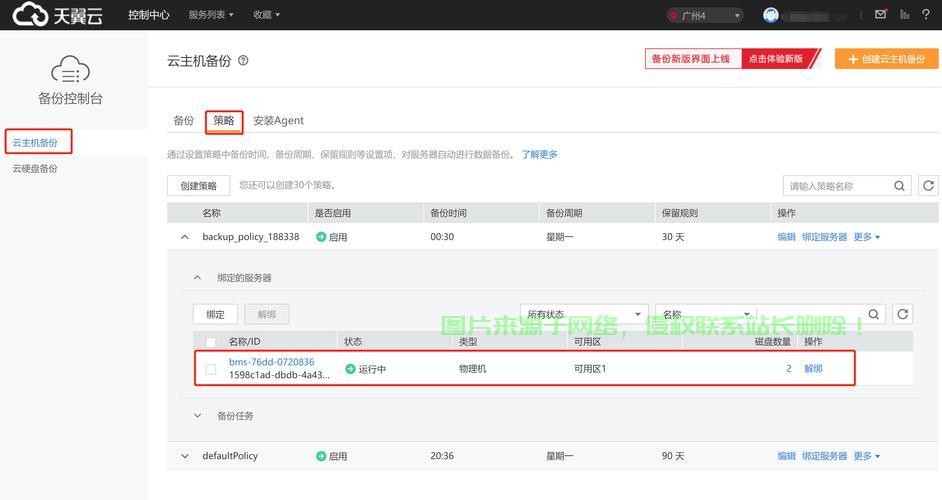Switch to the 策略 tab
This screenshot has width=942, height=500.
223,120
